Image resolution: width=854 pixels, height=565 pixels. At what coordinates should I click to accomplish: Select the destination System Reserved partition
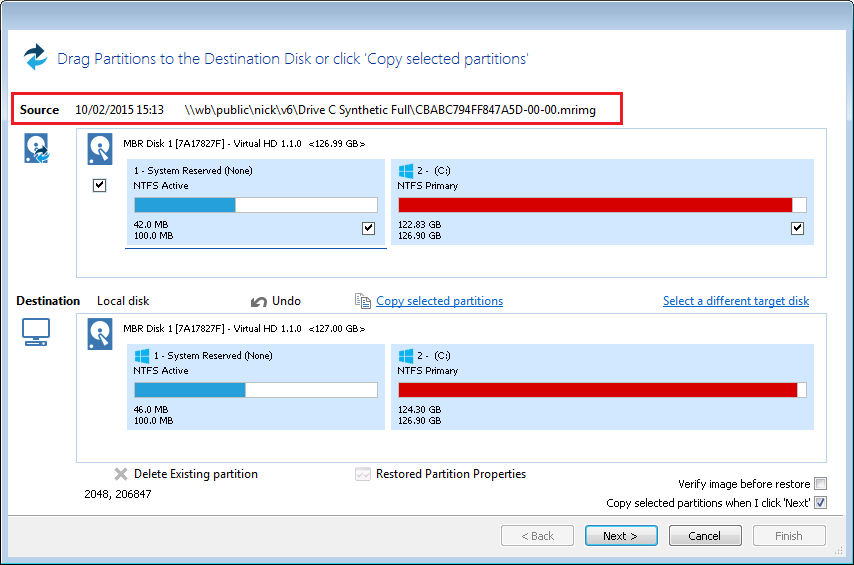coord(255,387)
